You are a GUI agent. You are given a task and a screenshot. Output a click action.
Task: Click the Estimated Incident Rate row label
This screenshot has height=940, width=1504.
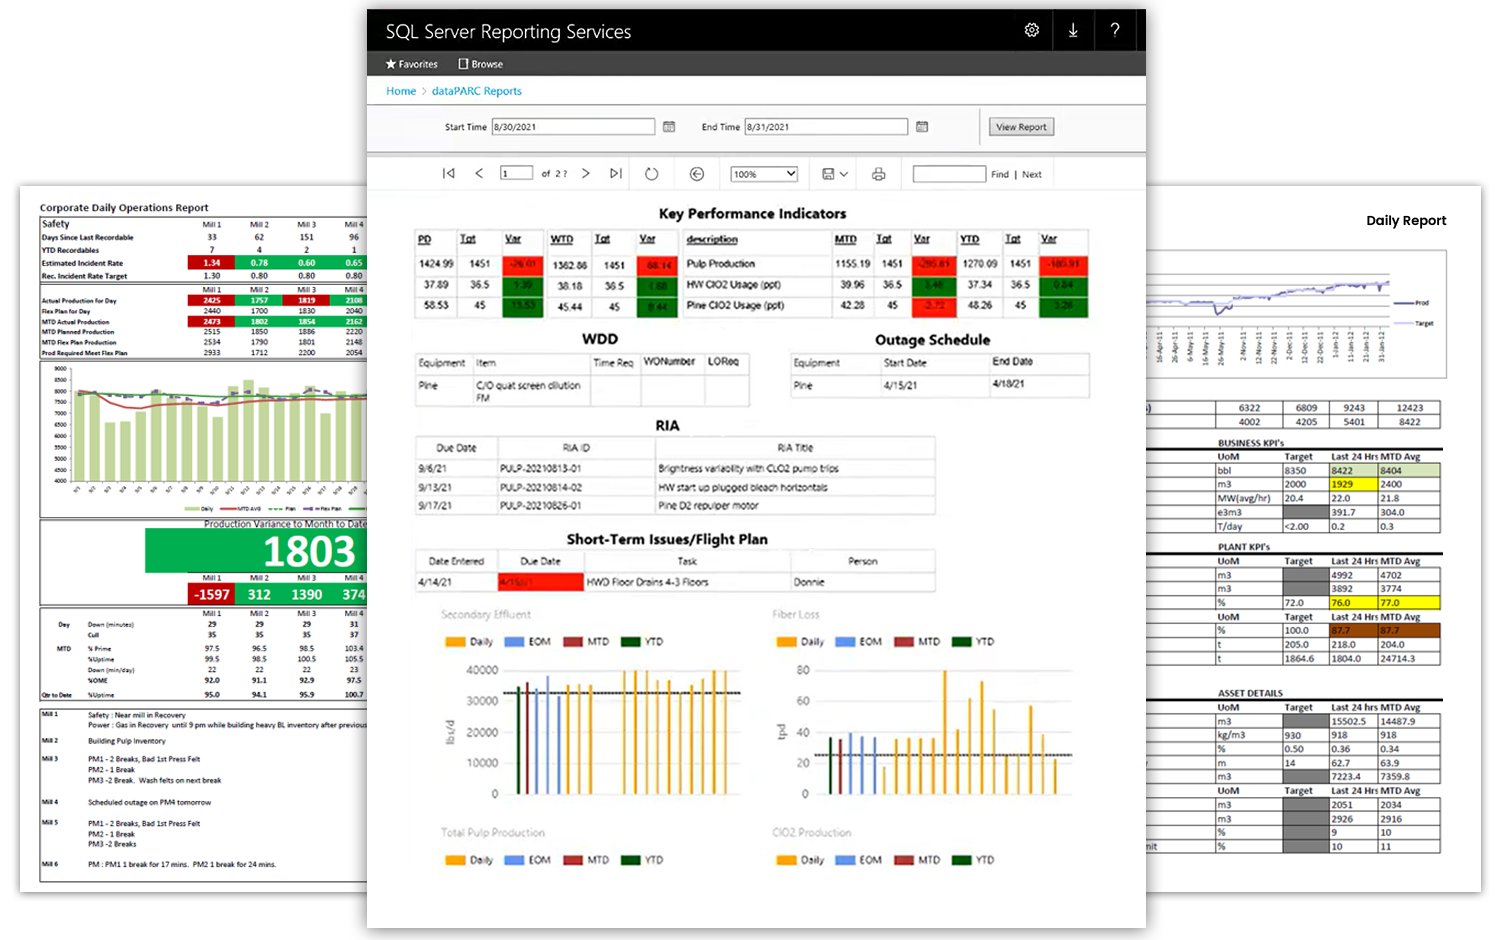click(x=82, y=263)
